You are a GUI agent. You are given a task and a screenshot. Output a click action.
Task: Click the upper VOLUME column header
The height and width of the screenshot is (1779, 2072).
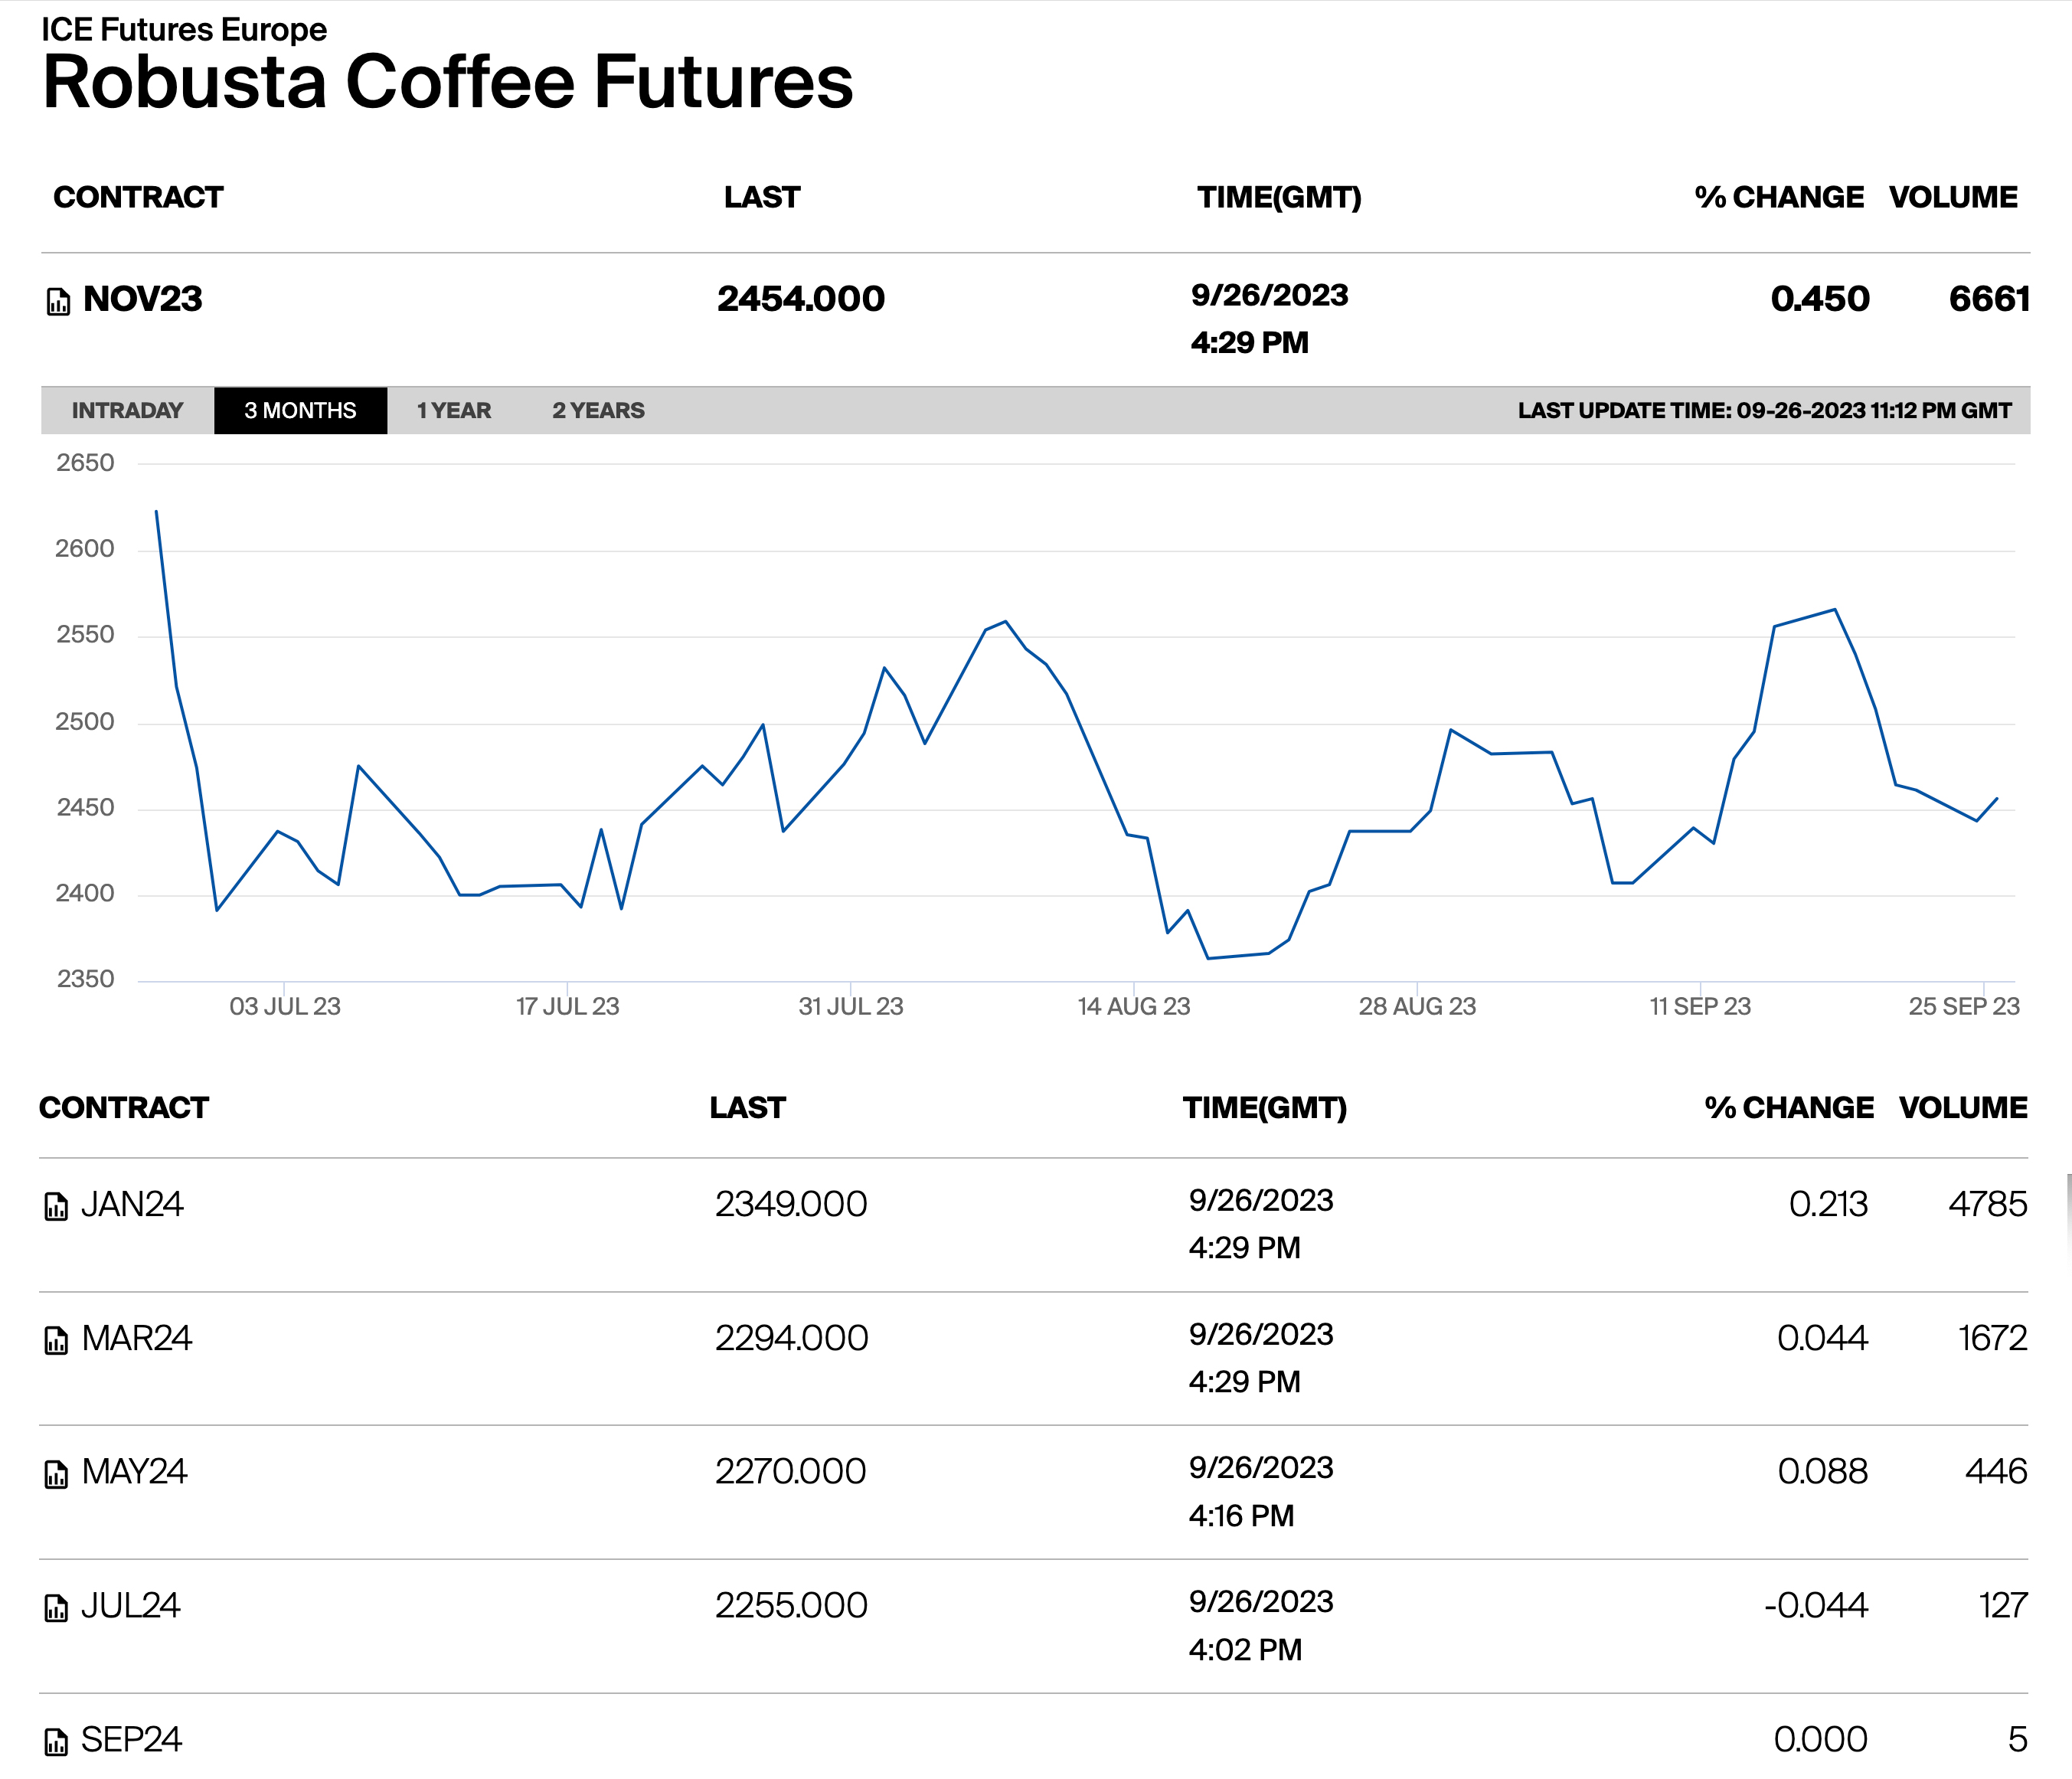click(1953, 198)
